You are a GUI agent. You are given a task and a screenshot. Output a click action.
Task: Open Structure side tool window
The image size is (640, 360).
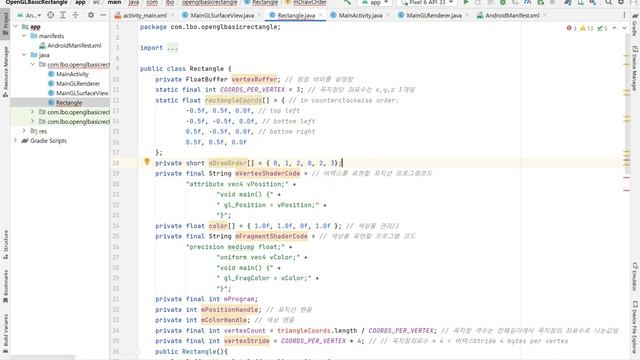click(5, 244)
